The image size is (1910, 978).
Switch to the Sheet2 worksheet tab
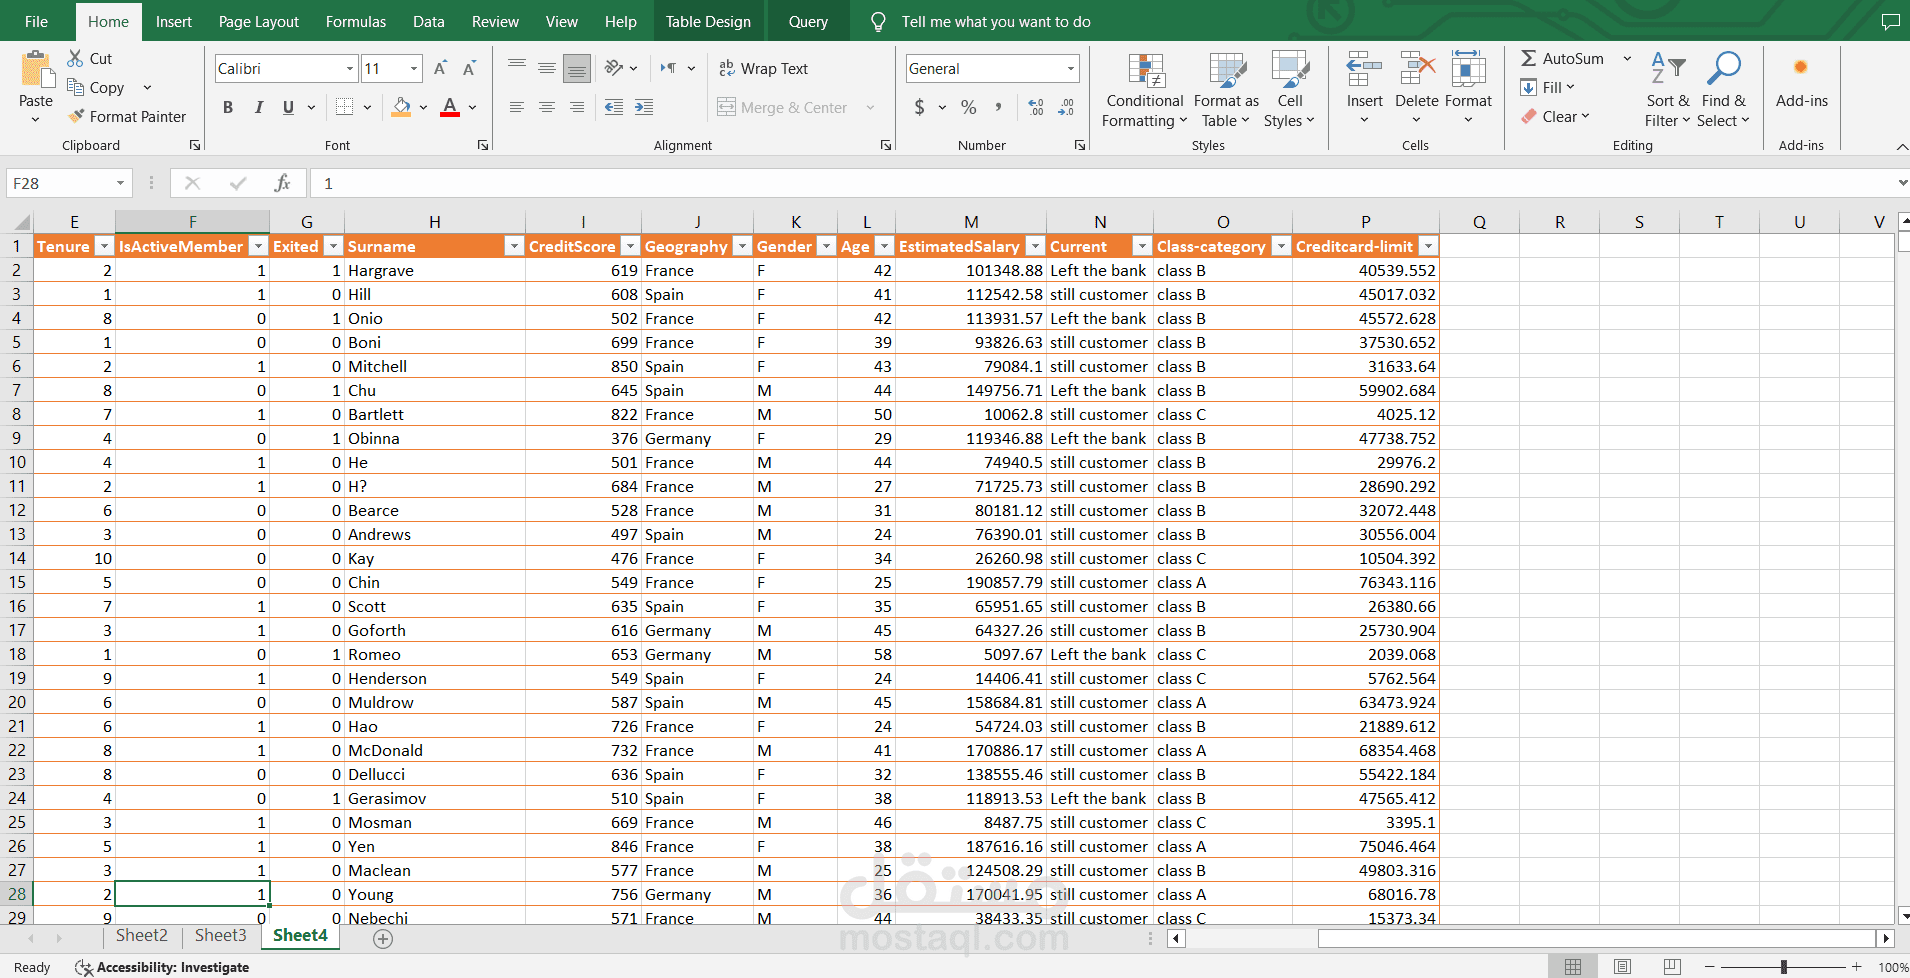tap(142, 935)
